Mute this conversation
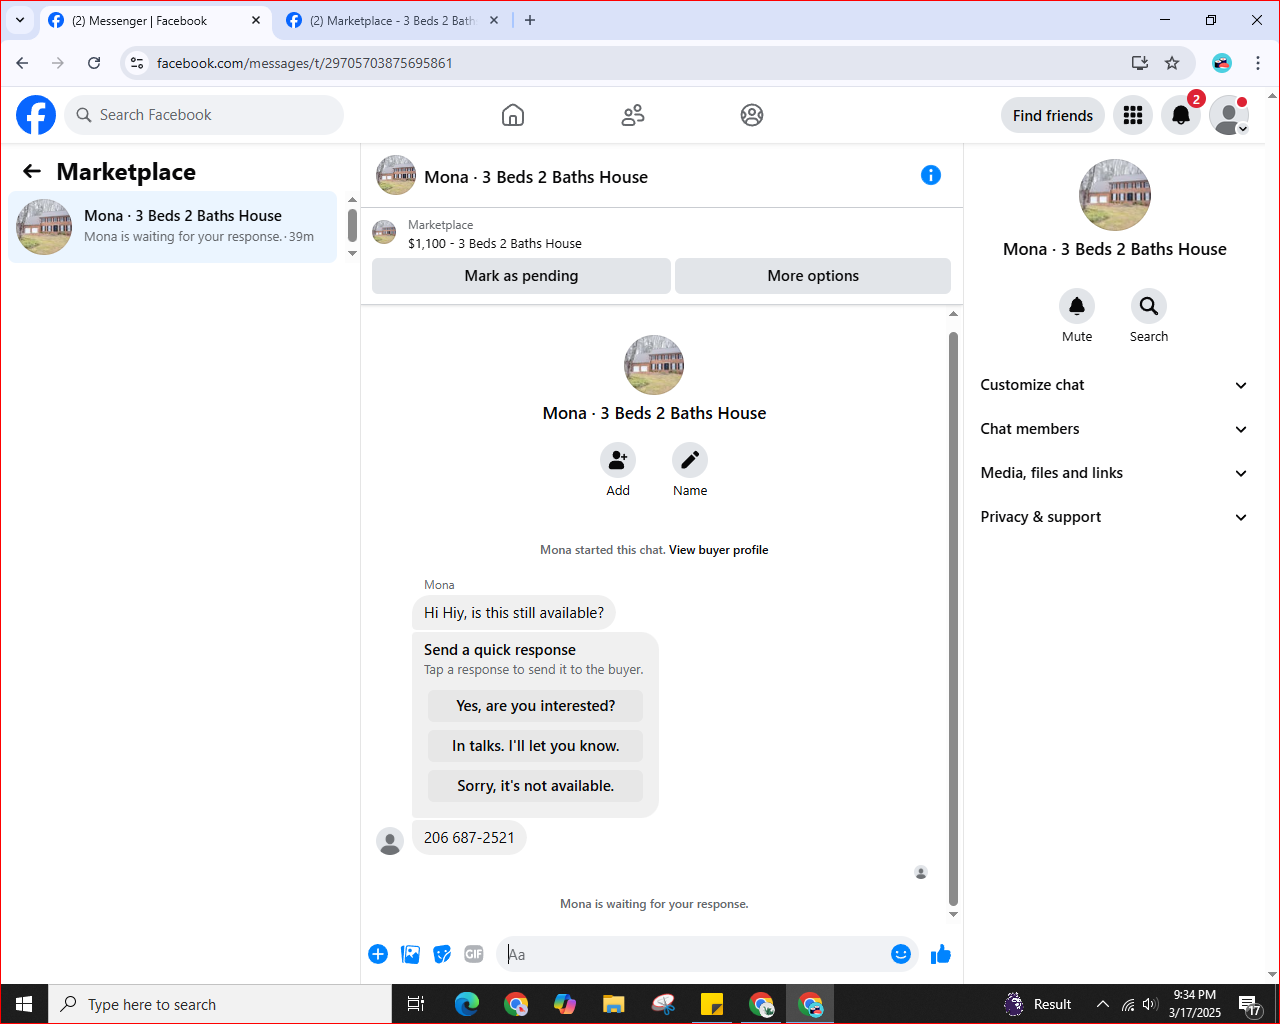The width and height of the screenshot is (1280, 1024). (x=1077, y=306)
